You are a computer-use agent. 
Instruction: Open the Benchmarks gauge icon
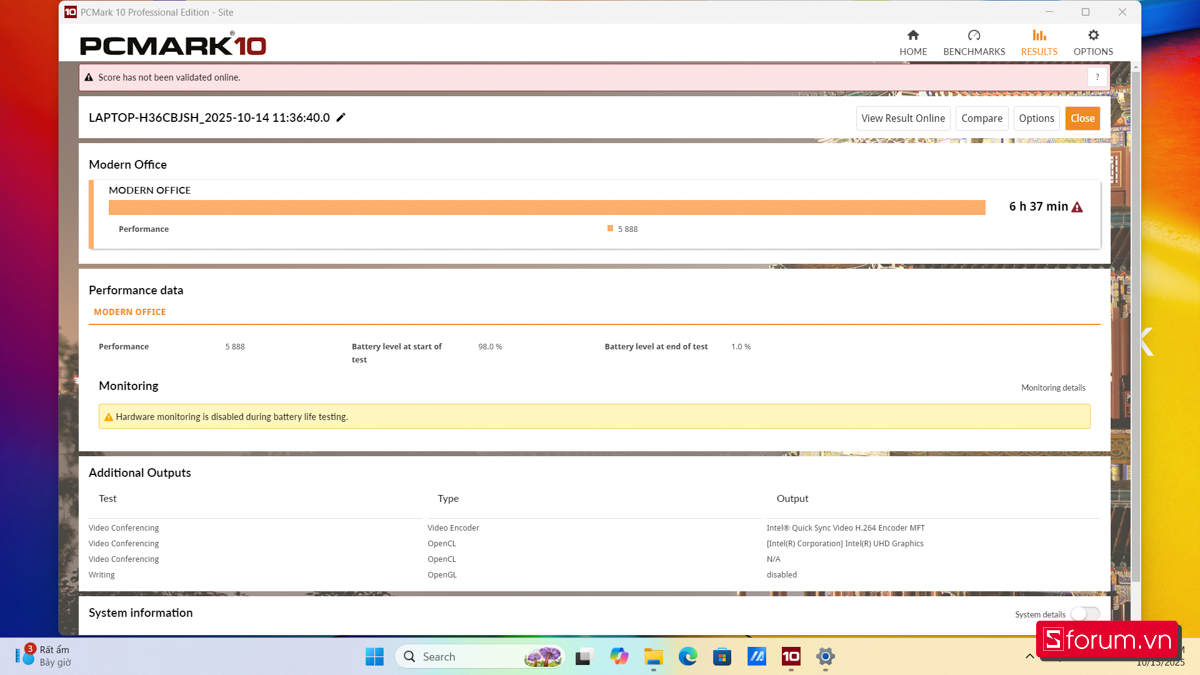pos(974,35)
